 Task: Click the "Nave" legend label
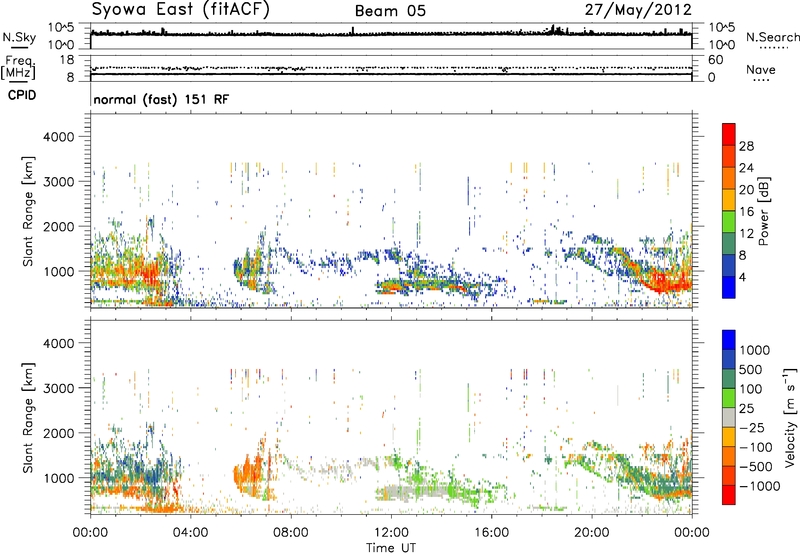click(761, 69)
